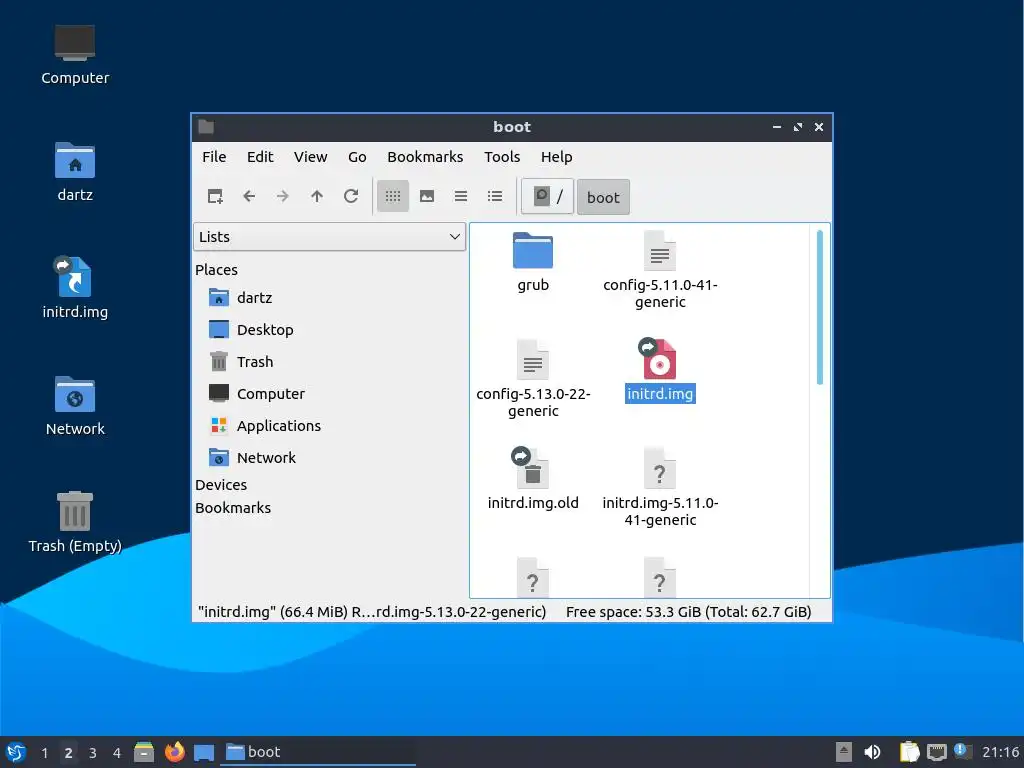Open a new tab in file manager
Screen dimensions: 1024x768
215,196
